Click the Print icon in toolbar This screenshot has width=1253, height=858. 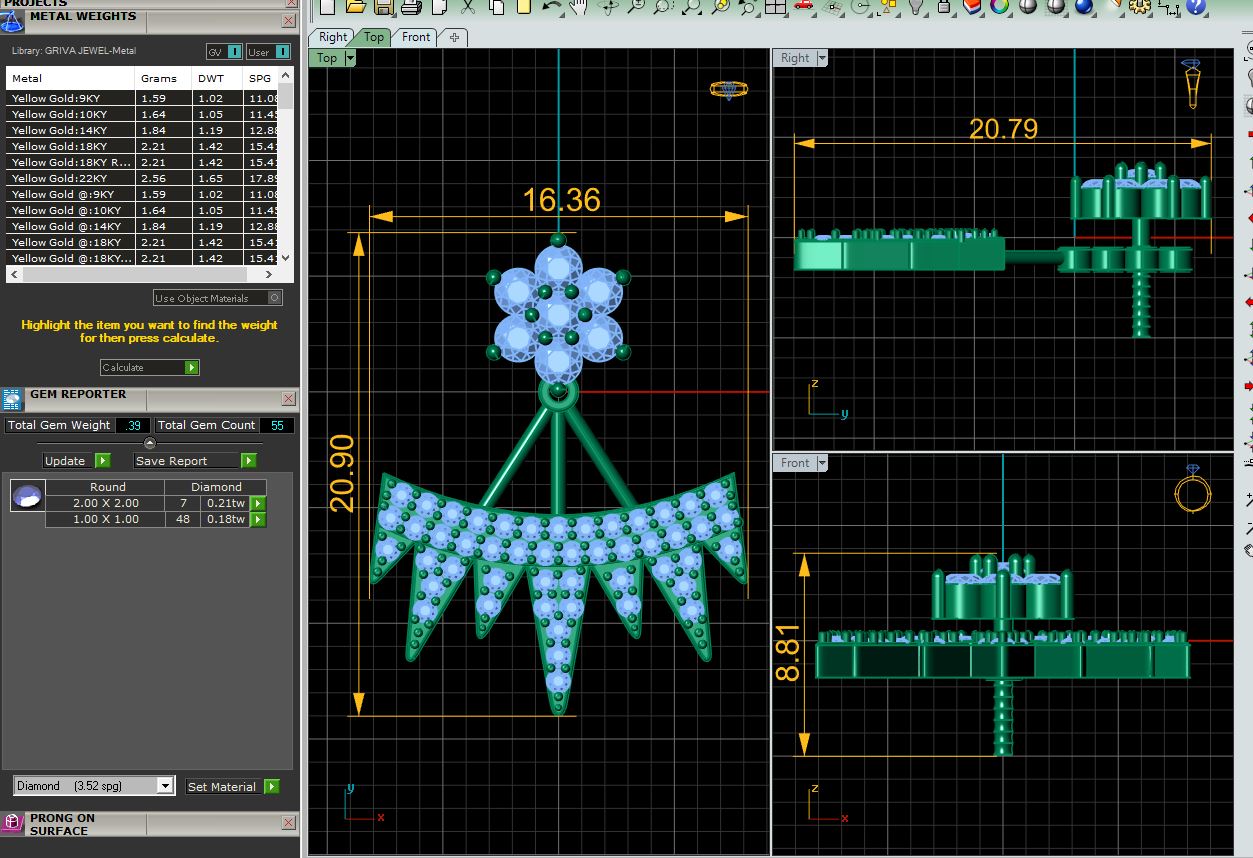(x=411, y=7)
